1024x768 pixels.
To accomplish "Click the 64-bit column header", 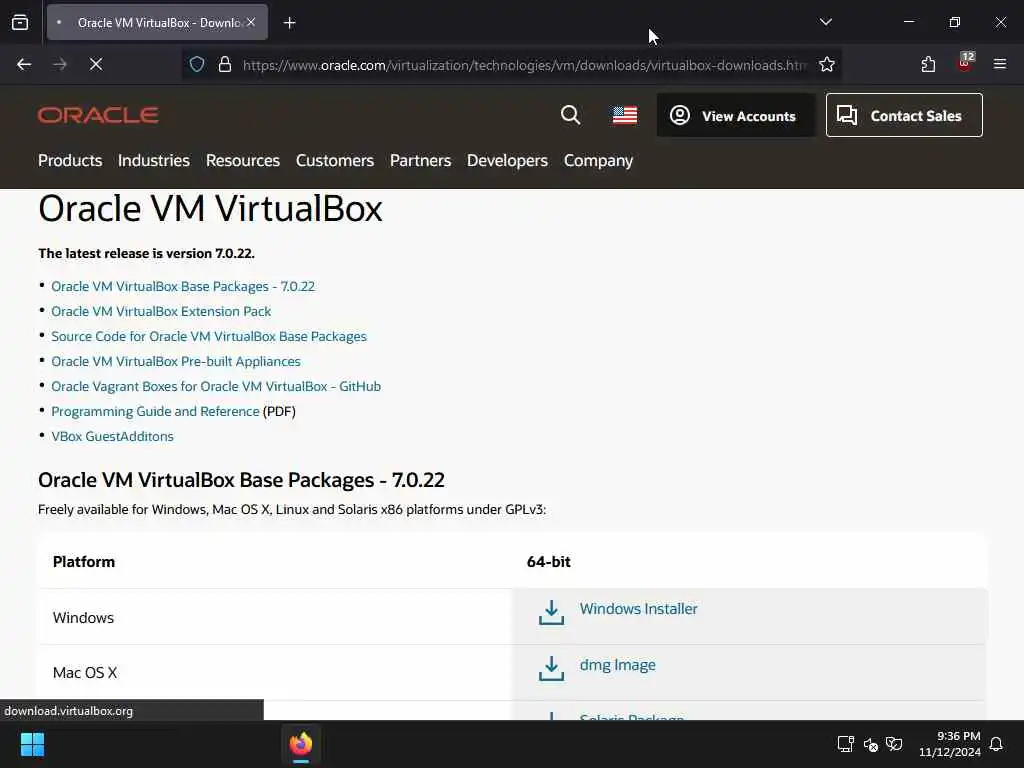I will [x=549, y=562].
